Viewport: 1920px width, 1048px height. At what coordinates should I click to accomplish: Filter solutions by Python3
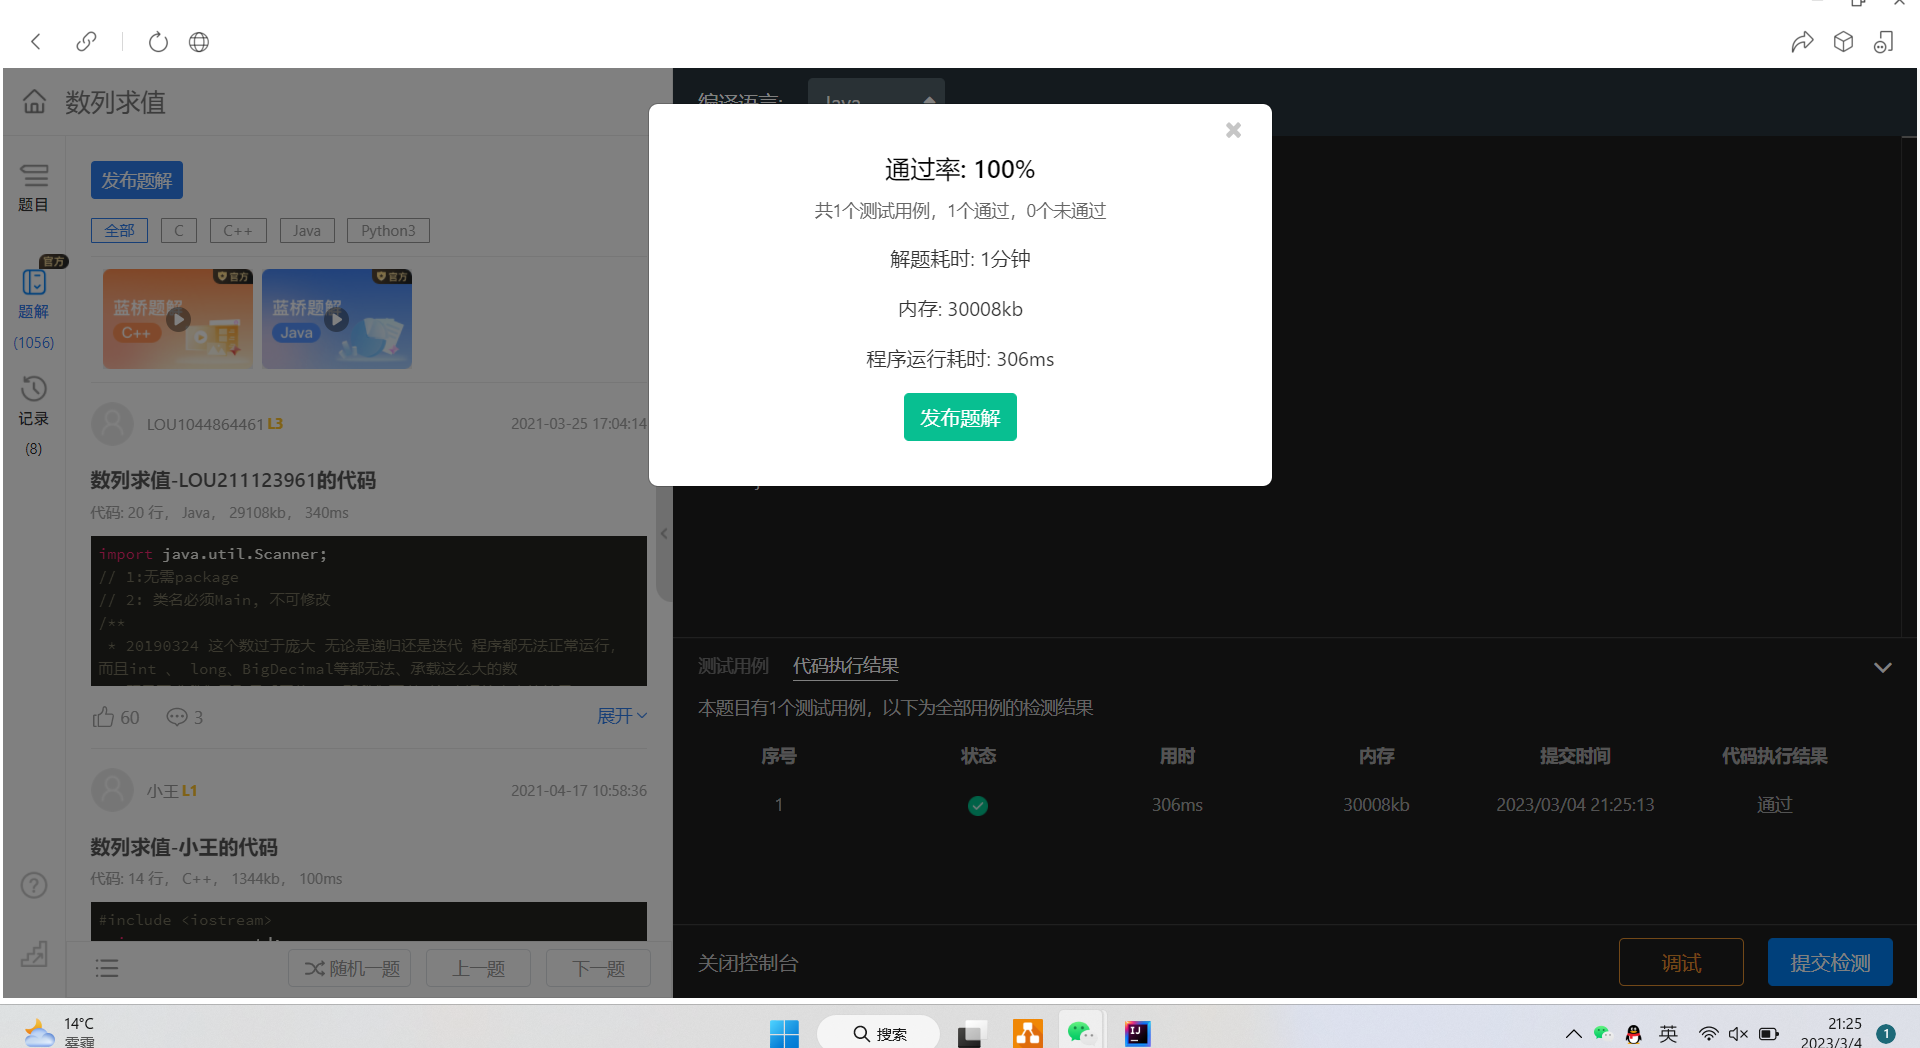click(388, 231)
